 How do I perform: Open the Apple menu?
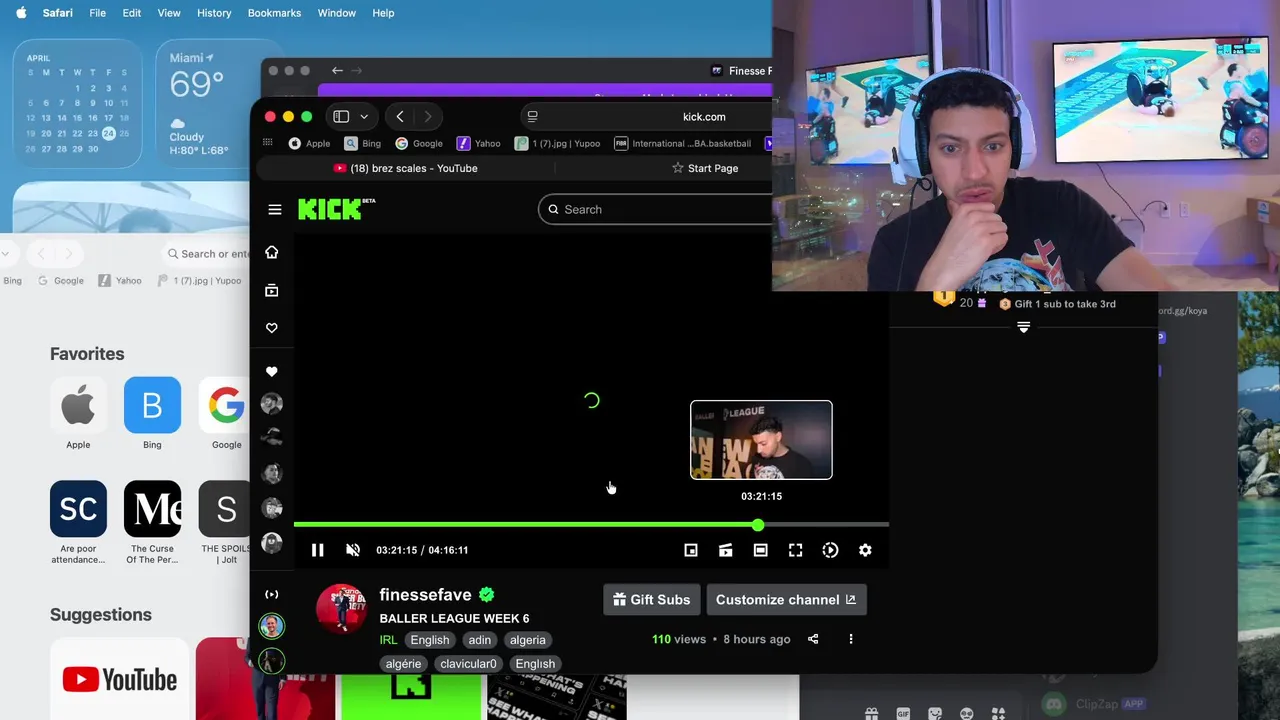pyautogui.click(x=21, y=13)
